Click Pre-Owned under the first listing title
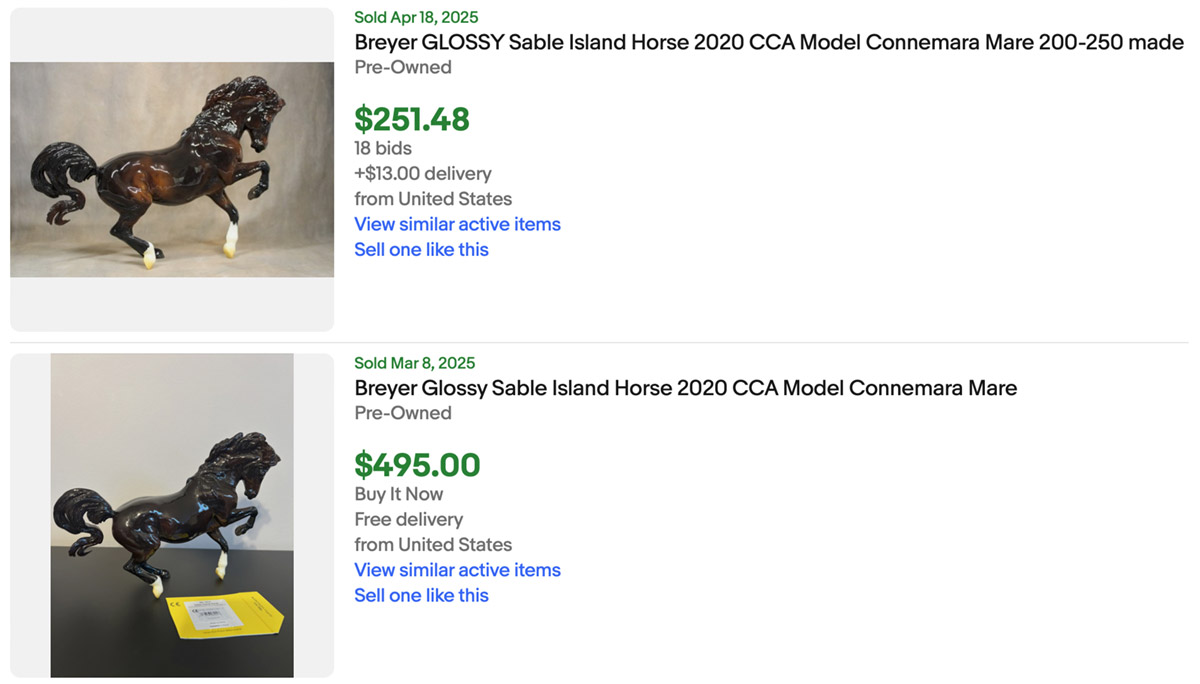1200x684 pixels. 402,67
